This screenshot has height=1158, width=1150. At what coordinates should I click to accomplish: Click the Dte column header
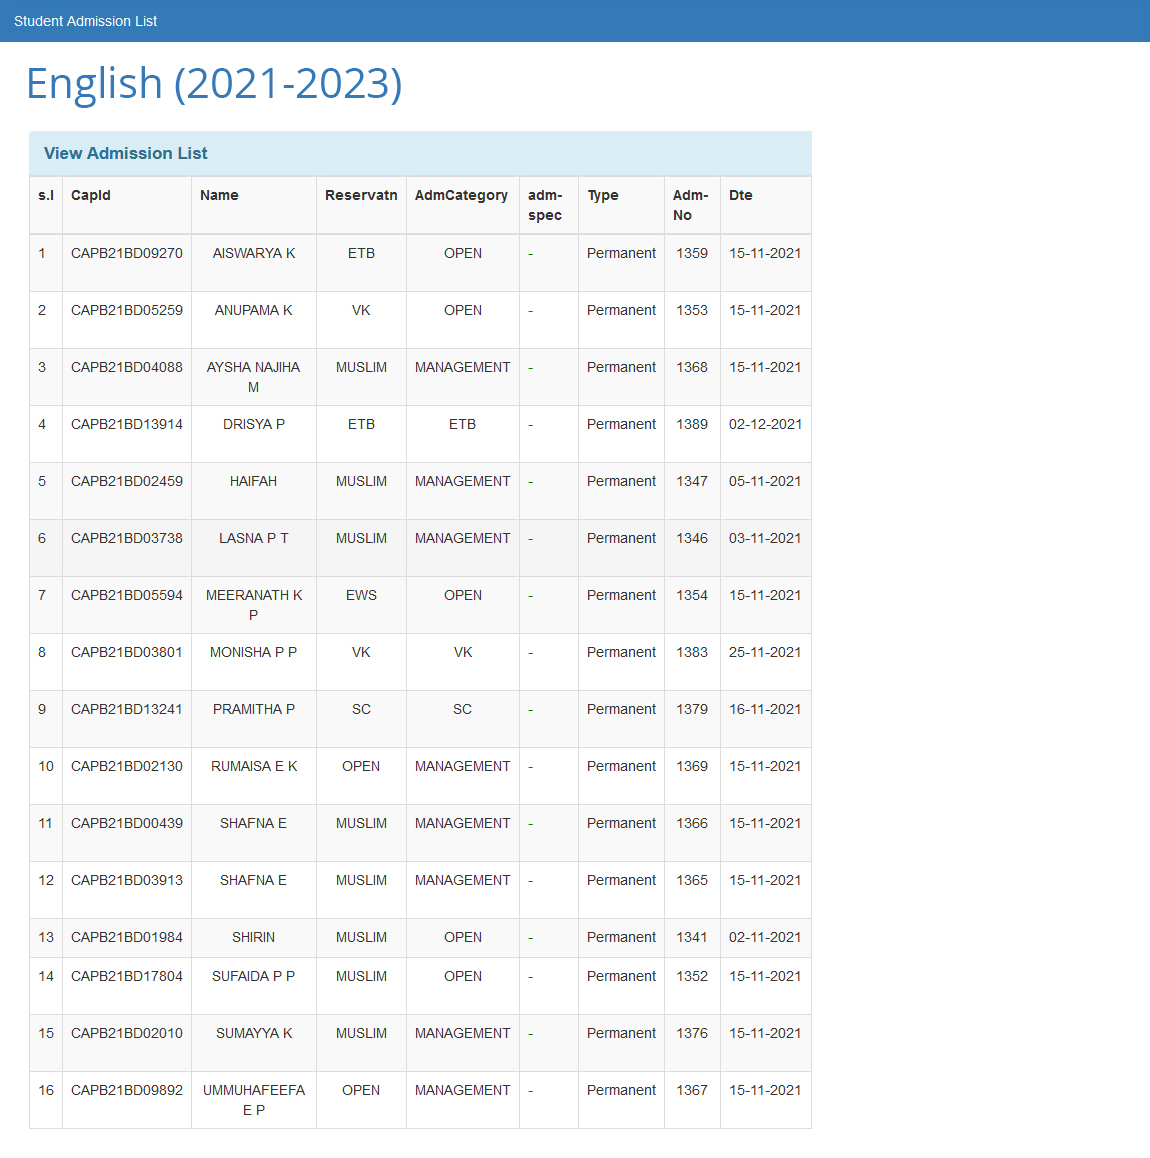coord(740,195)
